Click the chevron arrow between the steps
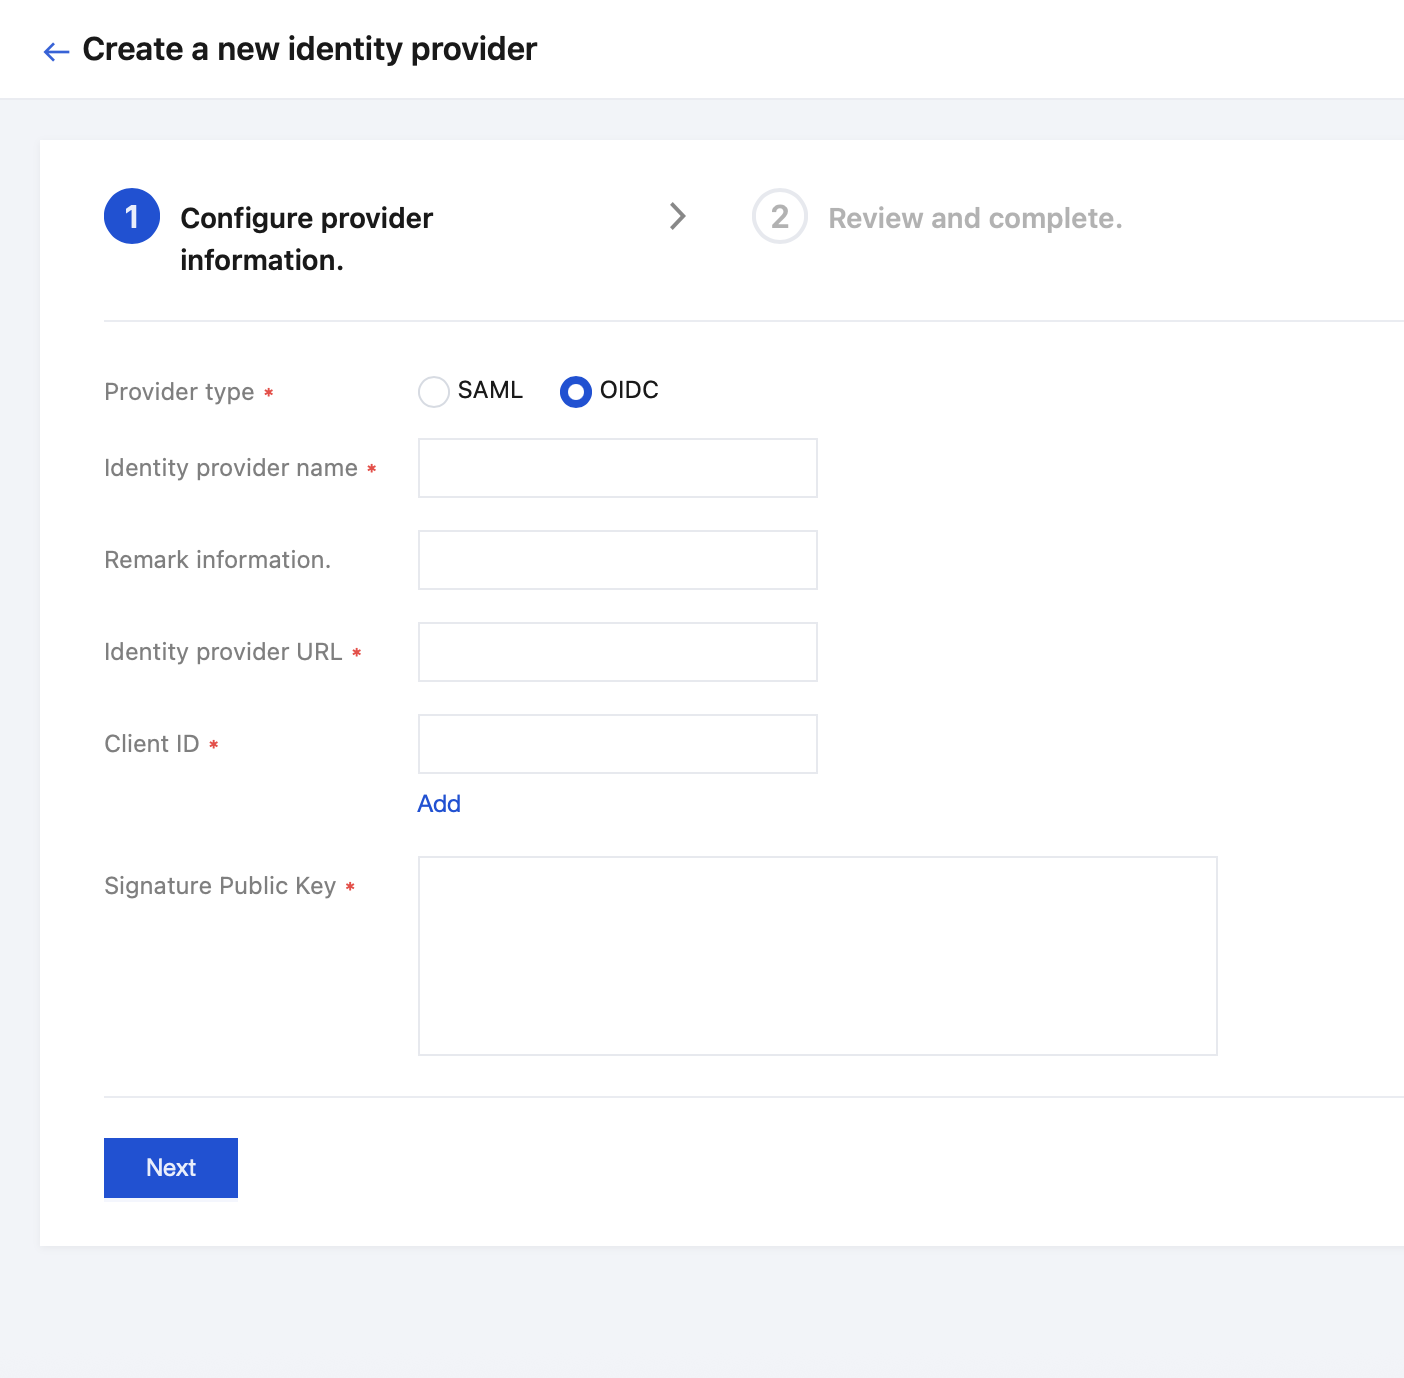The height and width of the screenshot is (1378, 1404). 678,216
